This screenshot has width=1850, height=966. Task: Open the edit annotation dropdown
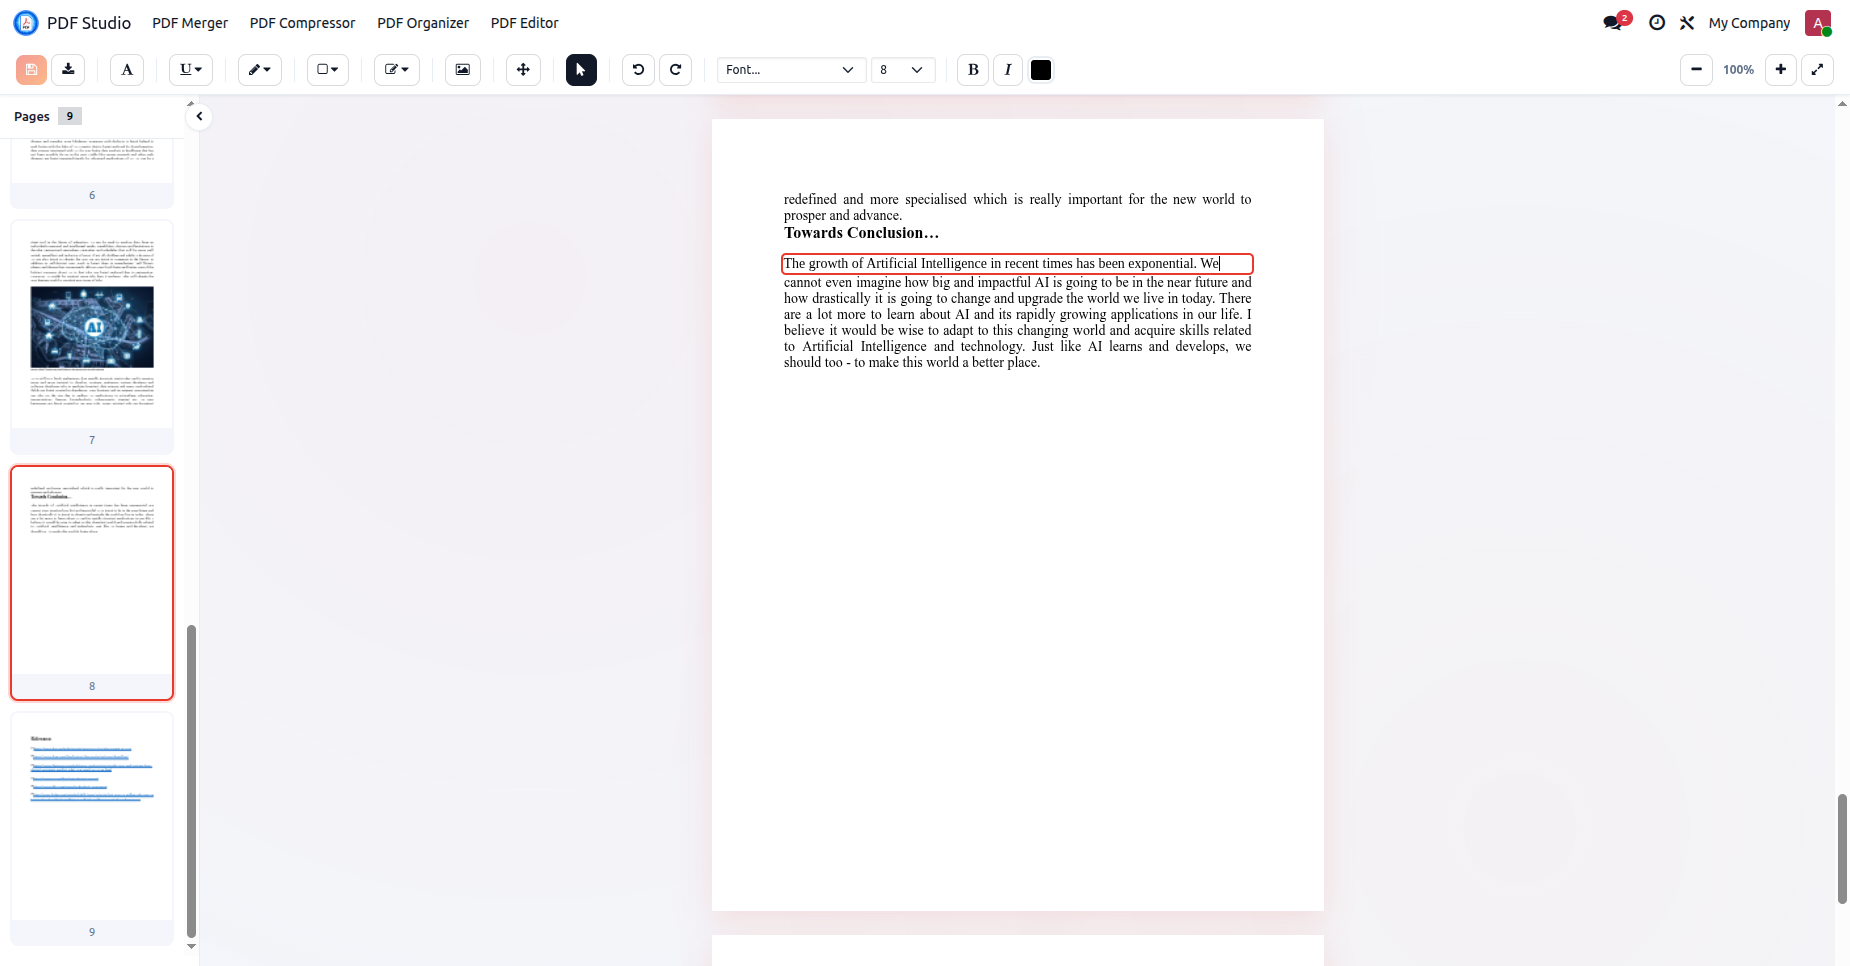pyautogui.click(x=397, y=70)
